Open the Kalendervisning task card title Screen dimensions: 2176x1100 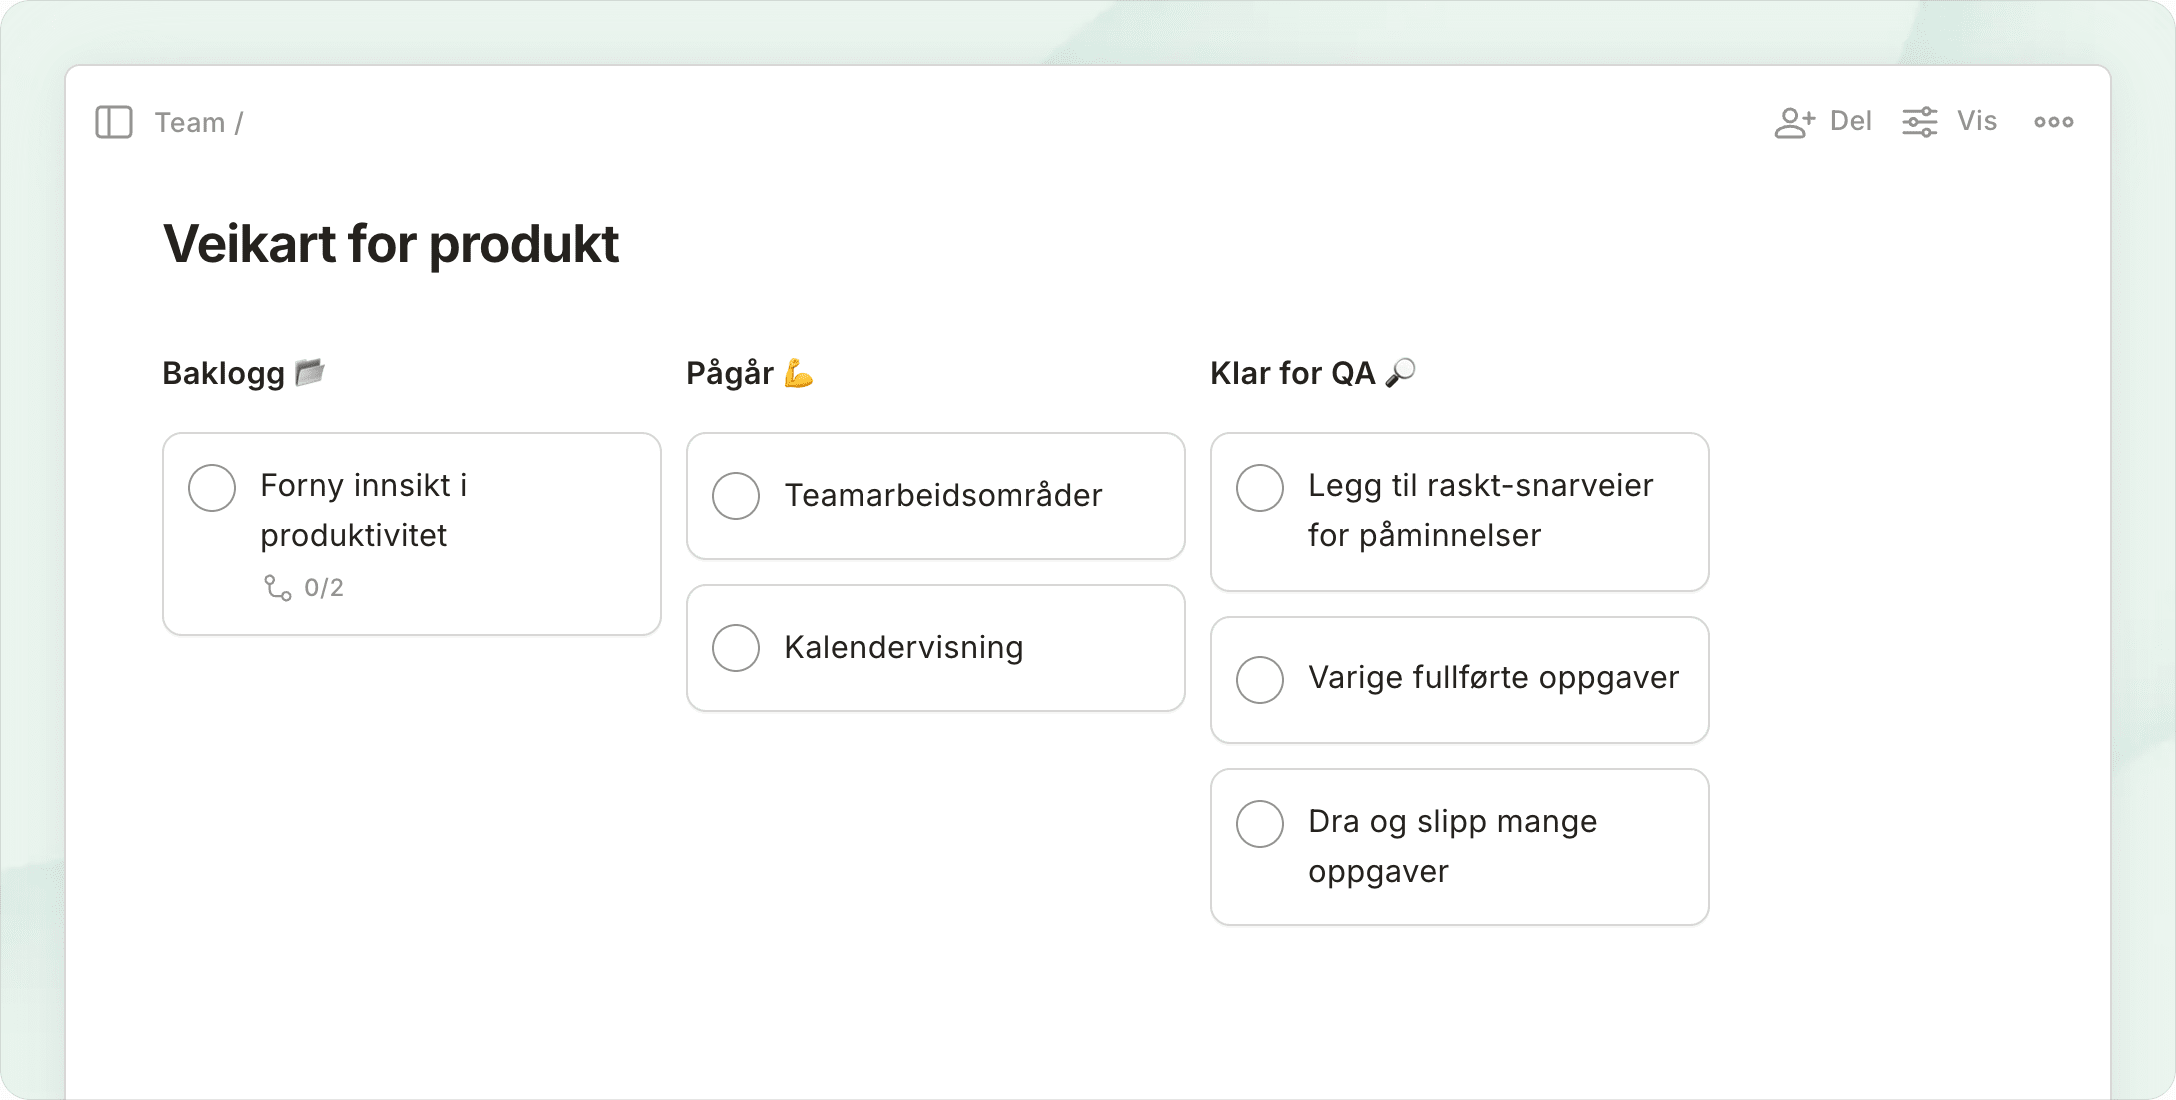click(903, 648)
